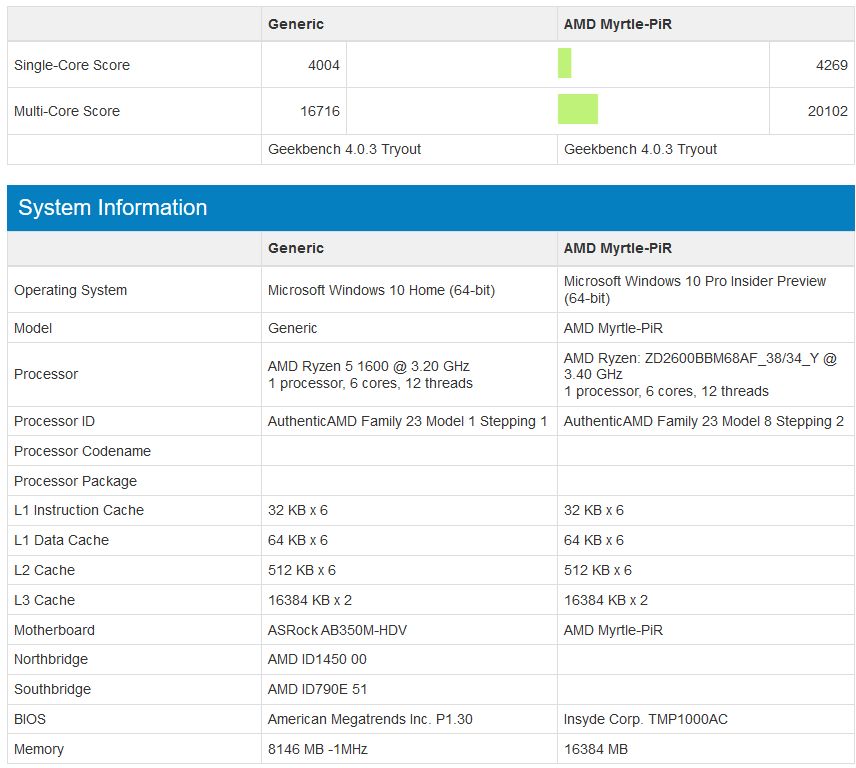Click the AMD ID1450 00 northbridge value
This screenshot has width=856, height=768.
click(x=317, y=659)
